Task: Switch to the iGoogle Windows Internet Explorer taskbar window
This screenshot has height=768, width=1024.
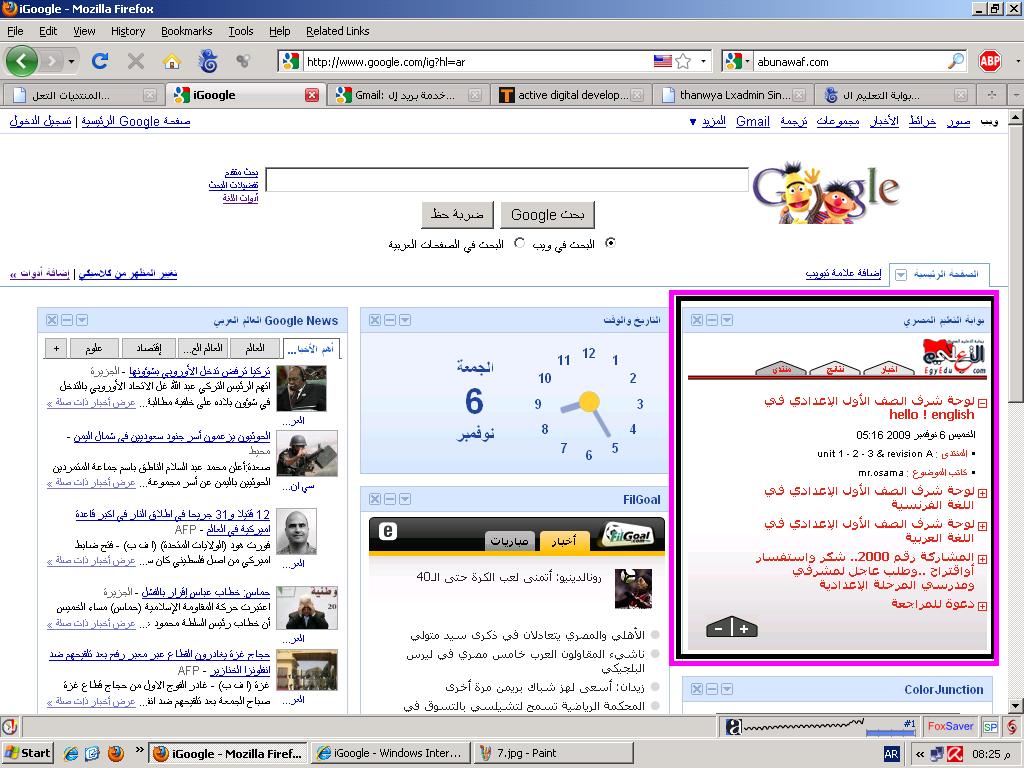Action: click(390, 754)
